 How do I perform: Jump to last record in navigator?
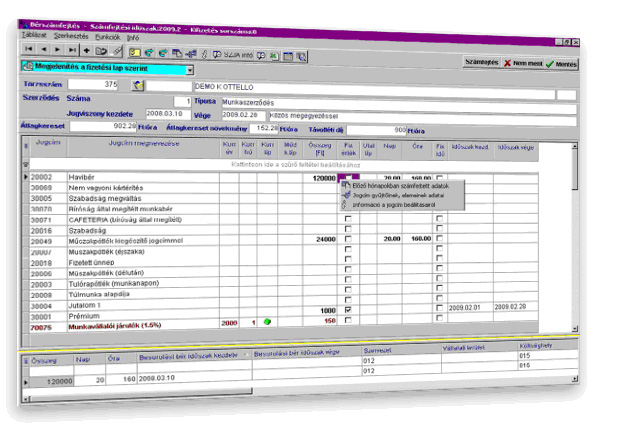72,48
